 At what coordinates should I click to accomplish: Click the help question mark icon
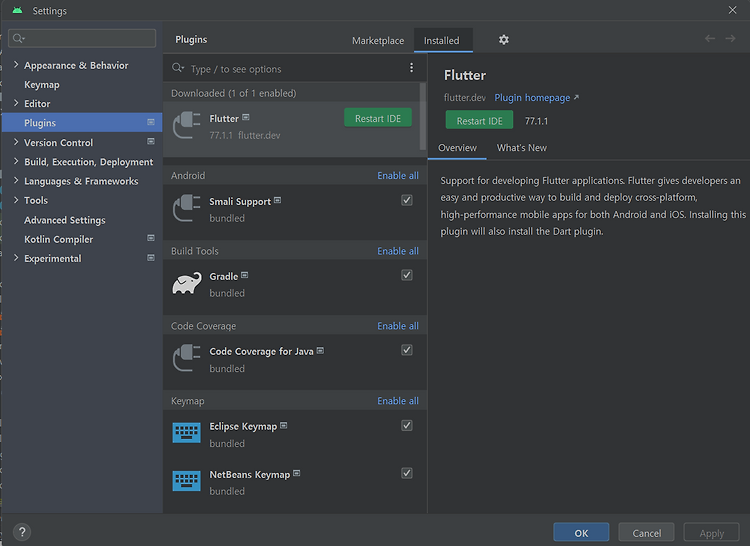(22, 532)
